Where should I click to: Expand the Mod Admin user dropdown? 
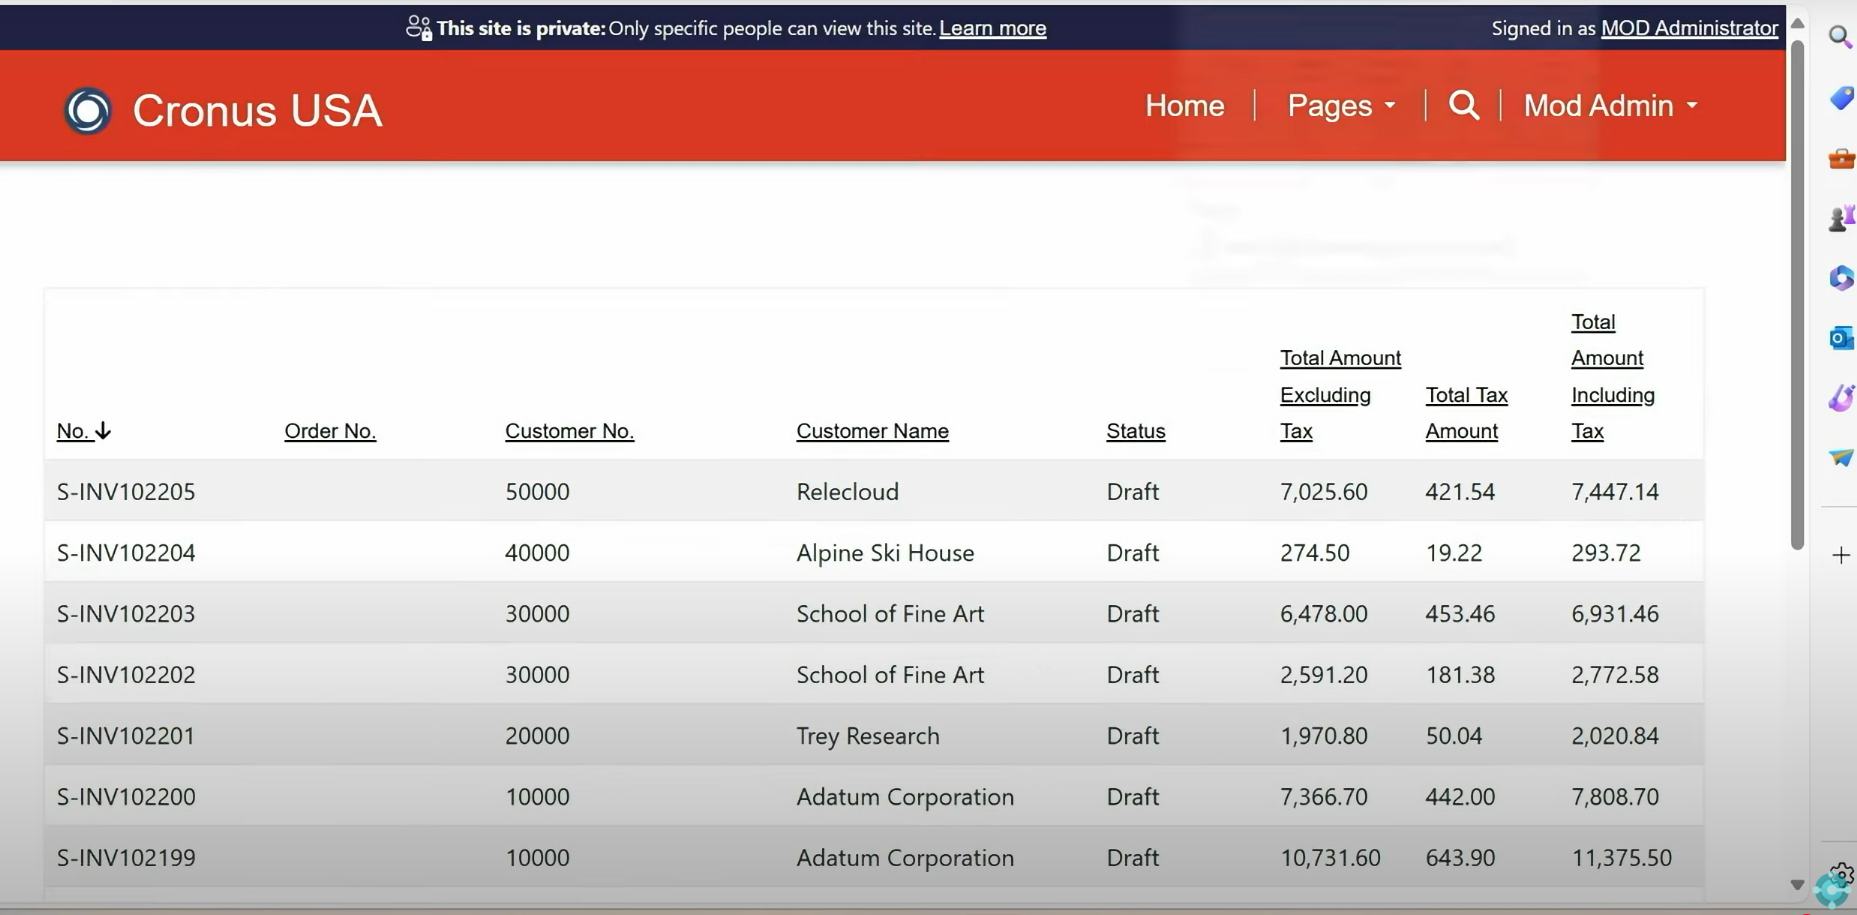pyautogui.click(x=1609, y=105)
